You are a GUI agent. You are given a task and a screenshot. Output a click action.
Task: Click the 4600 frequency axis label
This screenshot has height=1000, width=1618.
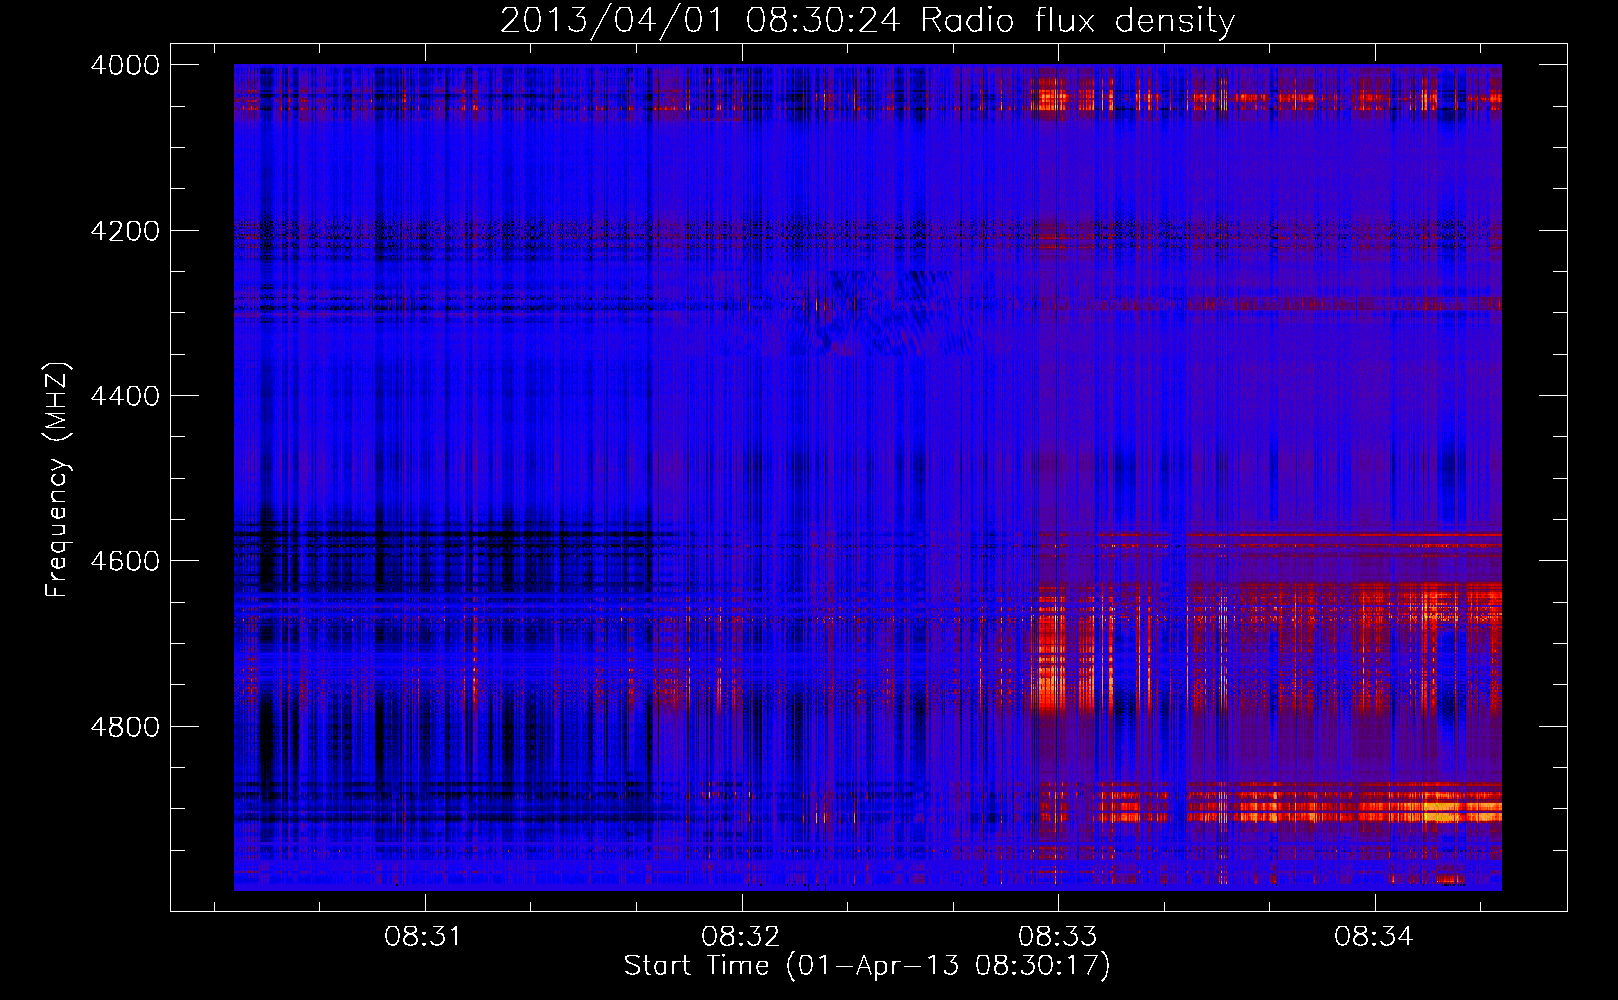(125, 561)
